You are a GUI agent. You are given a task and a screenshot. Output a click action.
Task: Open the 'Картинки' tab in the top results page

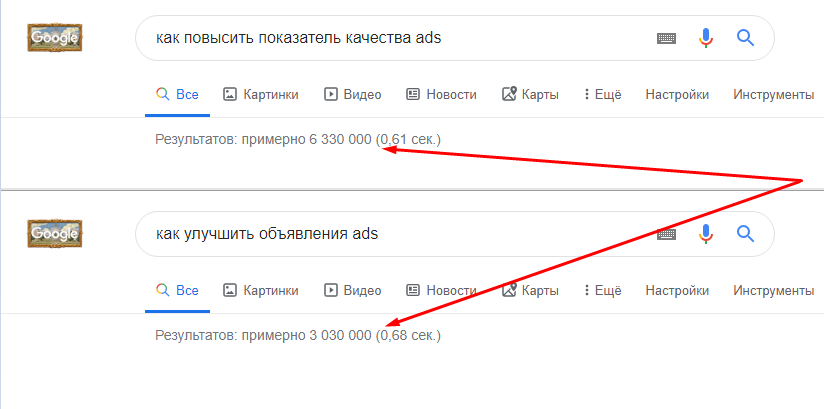click(x=261, y=95)
